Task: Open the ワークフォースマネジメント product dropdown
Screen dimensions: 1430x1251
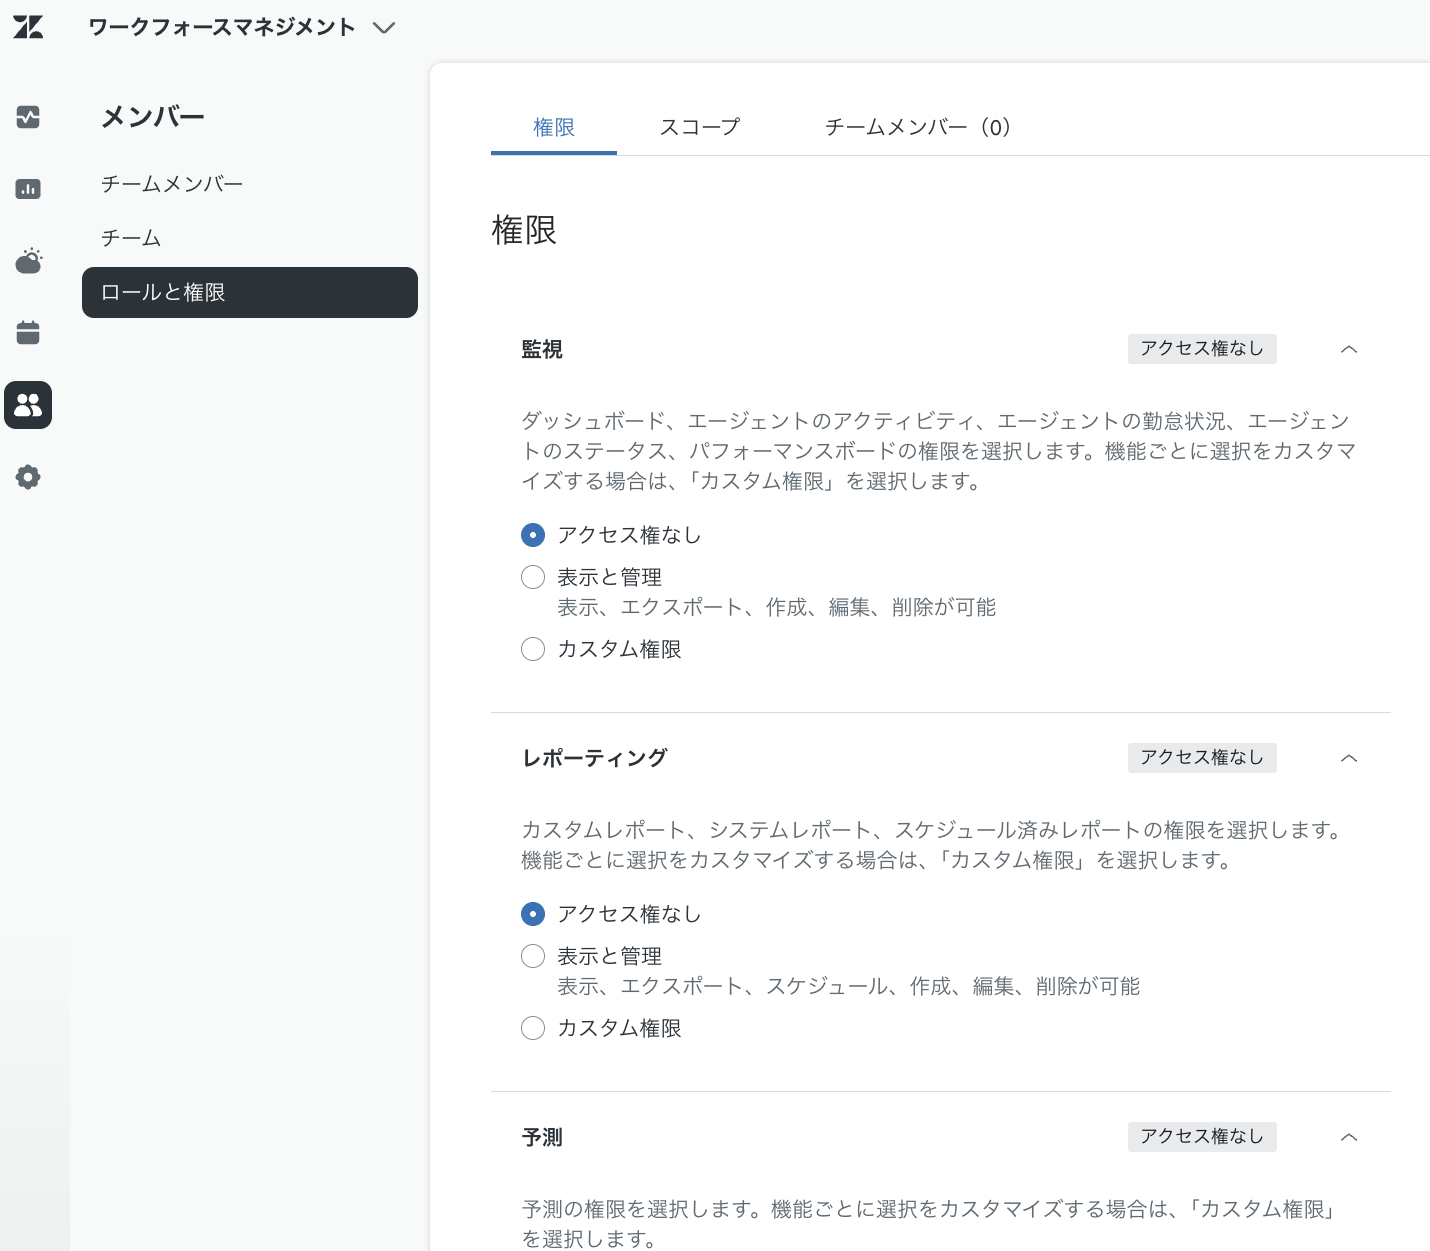Action: [242, 27]
